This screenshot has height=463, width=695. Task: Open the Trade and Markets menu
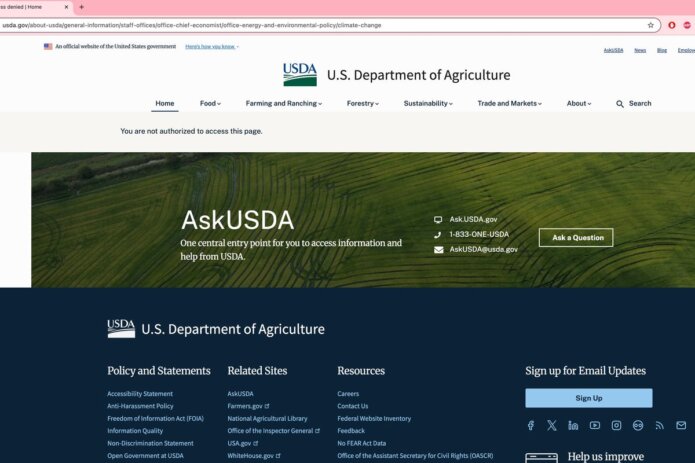[x=509, y=103]
